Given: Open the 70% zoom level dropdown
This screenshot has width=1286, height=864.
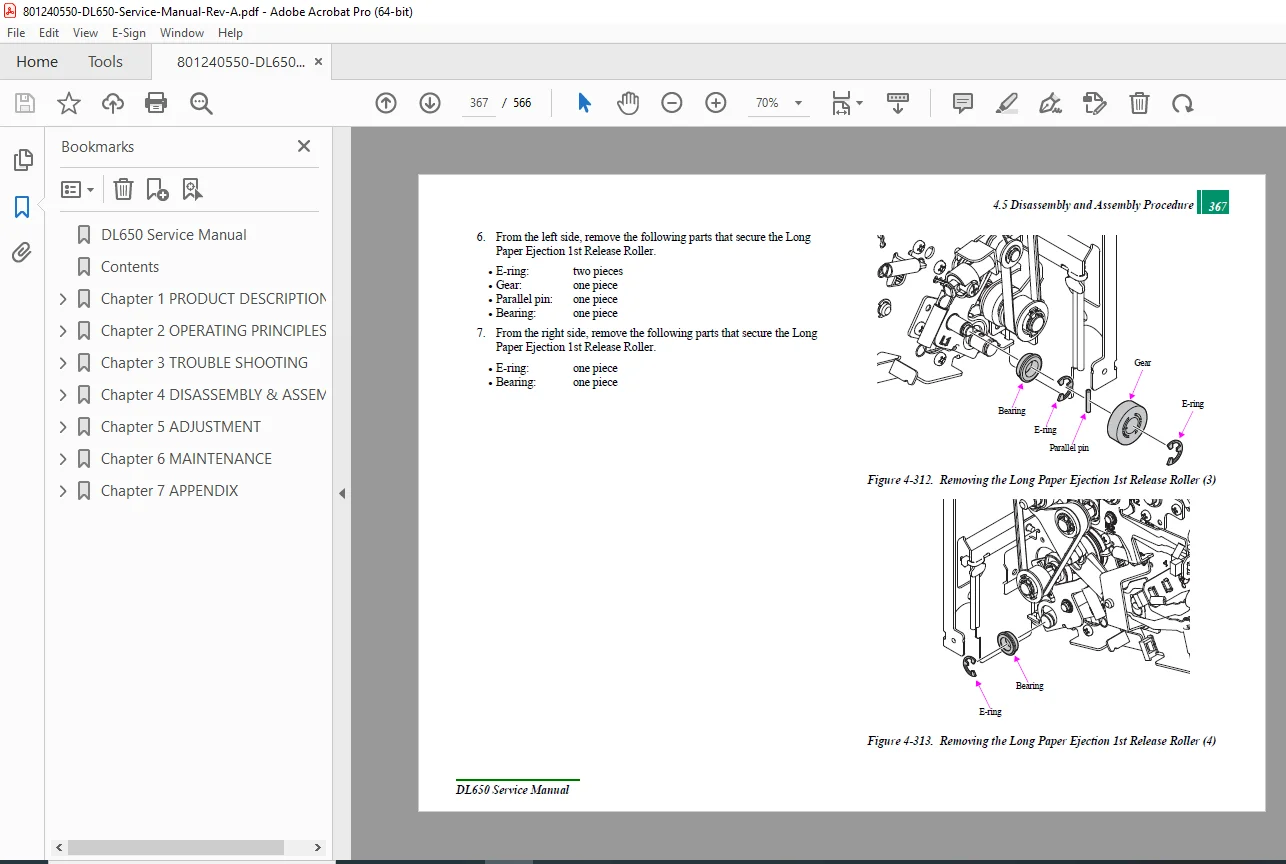Looking at the screenshot, I should [x=779, y=103].
